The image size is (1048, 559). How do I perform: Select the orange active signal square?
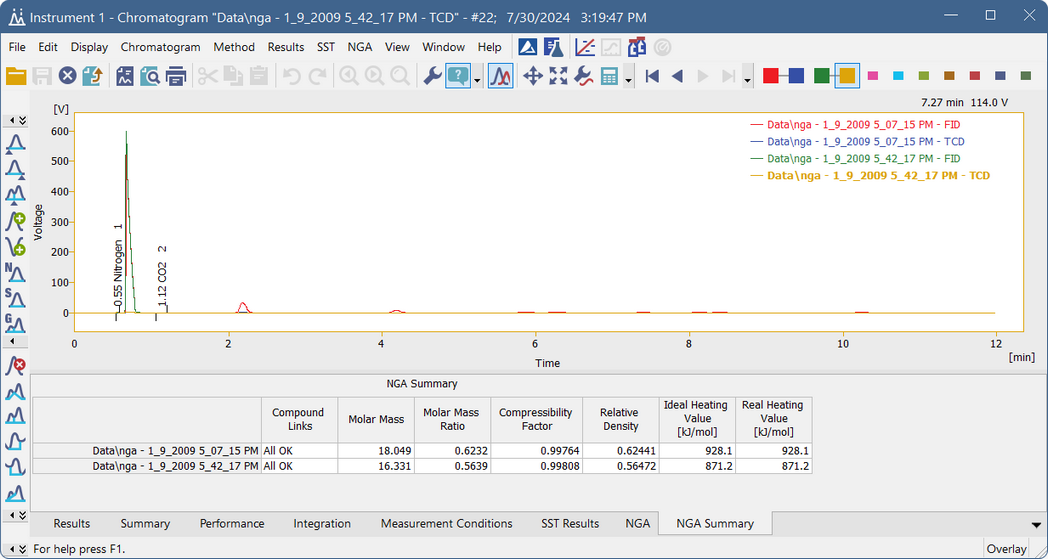coord(847,76)
